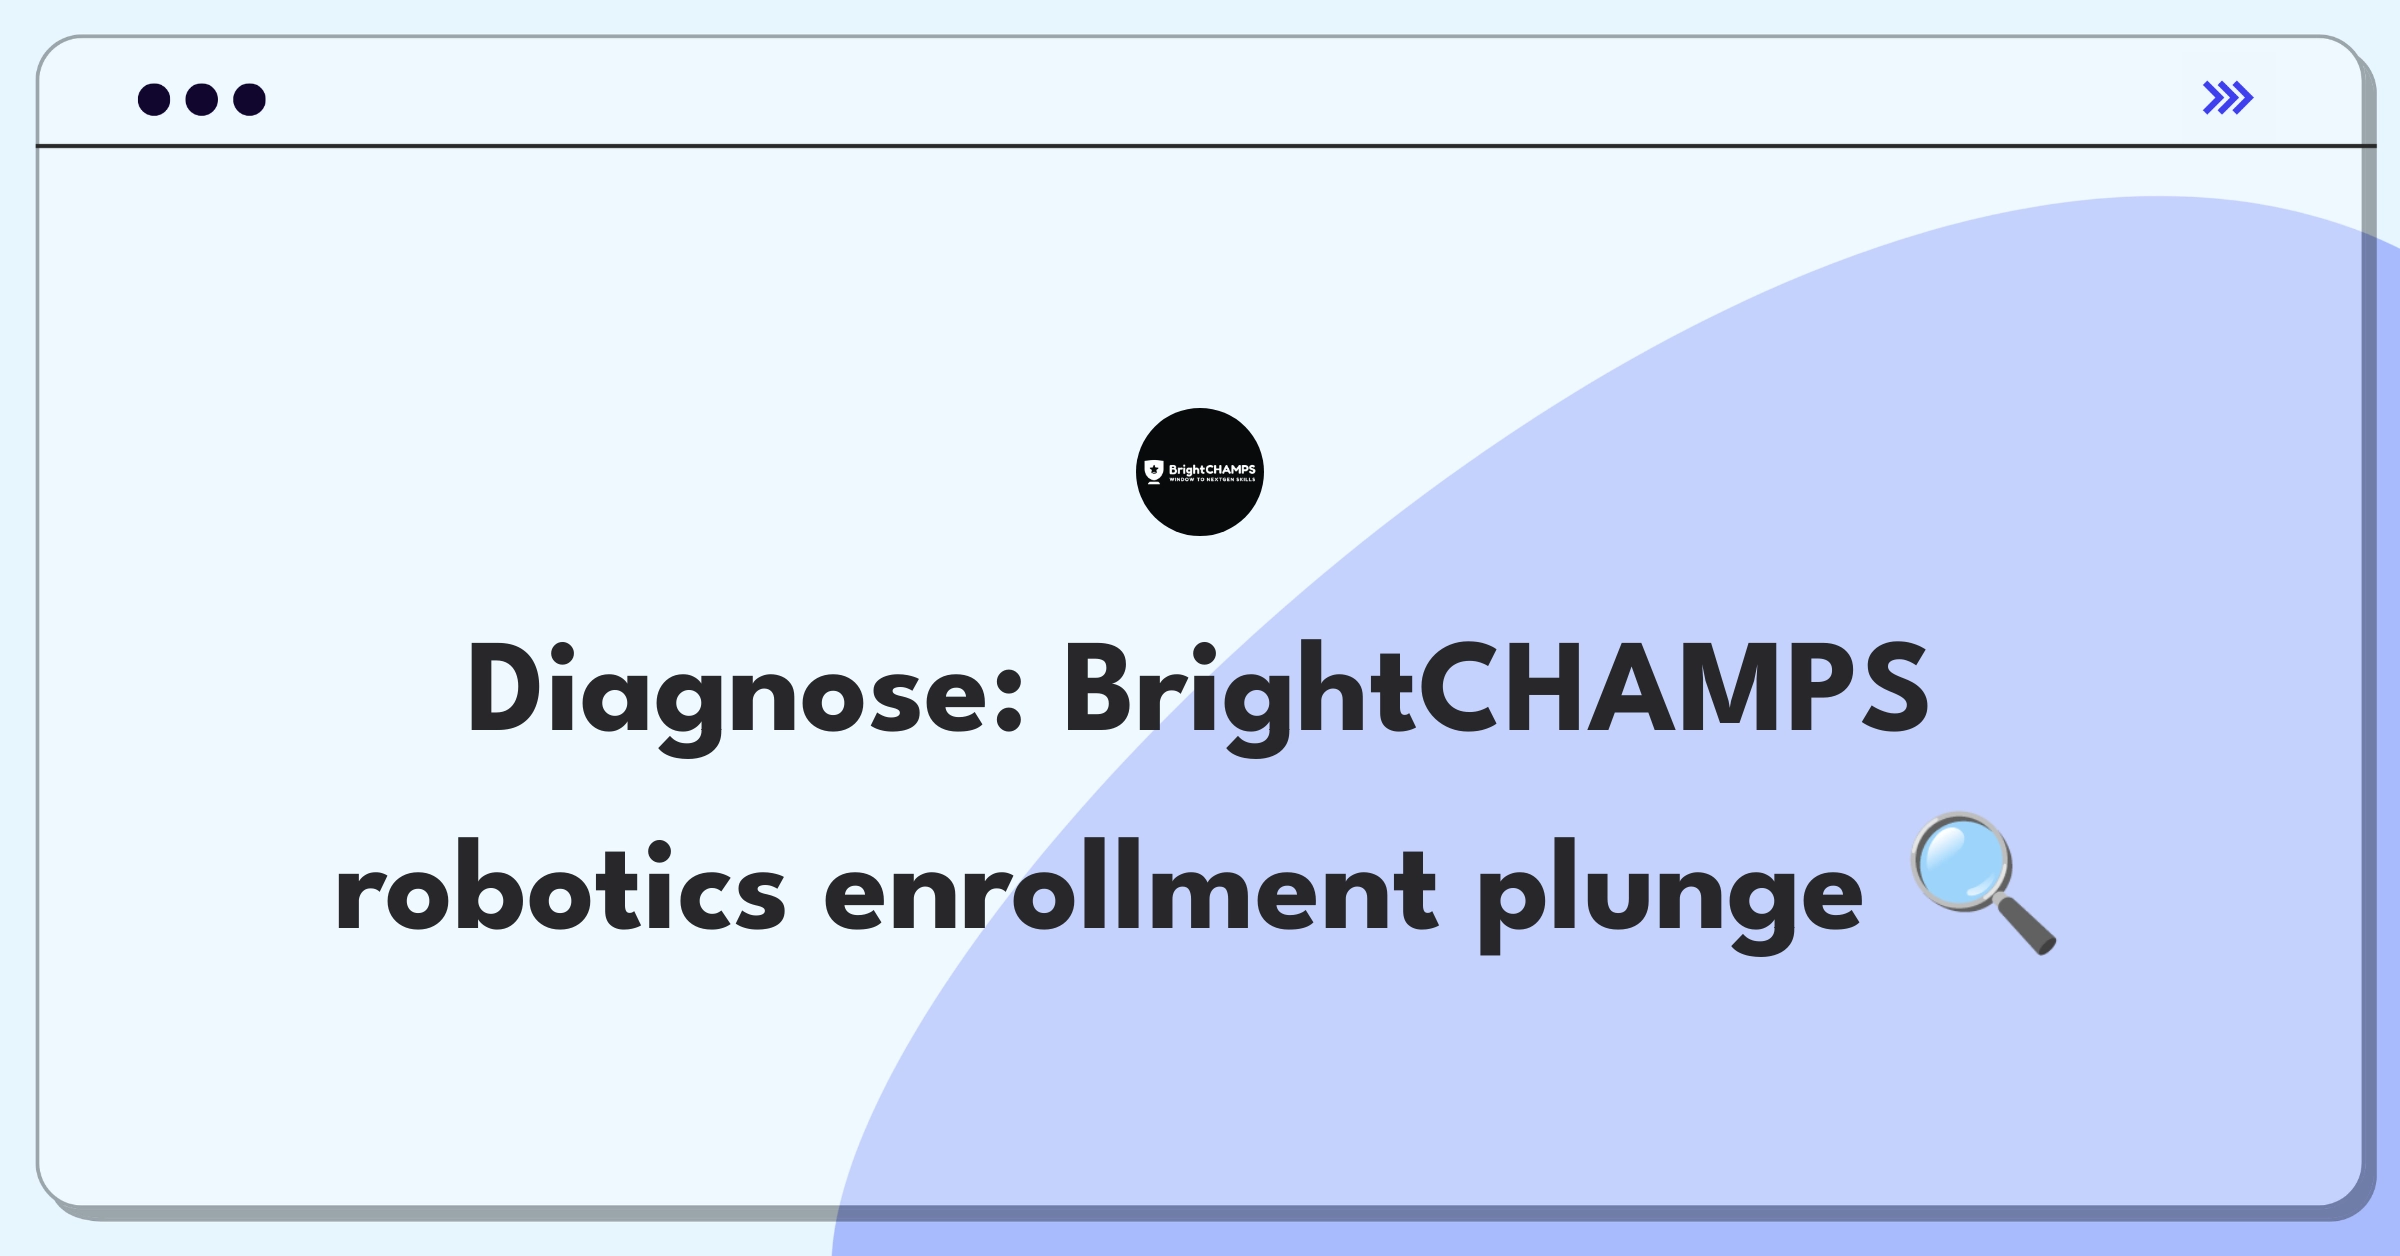
Task: Click the white BrightCHAMPS wordmark in logo
Action: click(1211, 469)
